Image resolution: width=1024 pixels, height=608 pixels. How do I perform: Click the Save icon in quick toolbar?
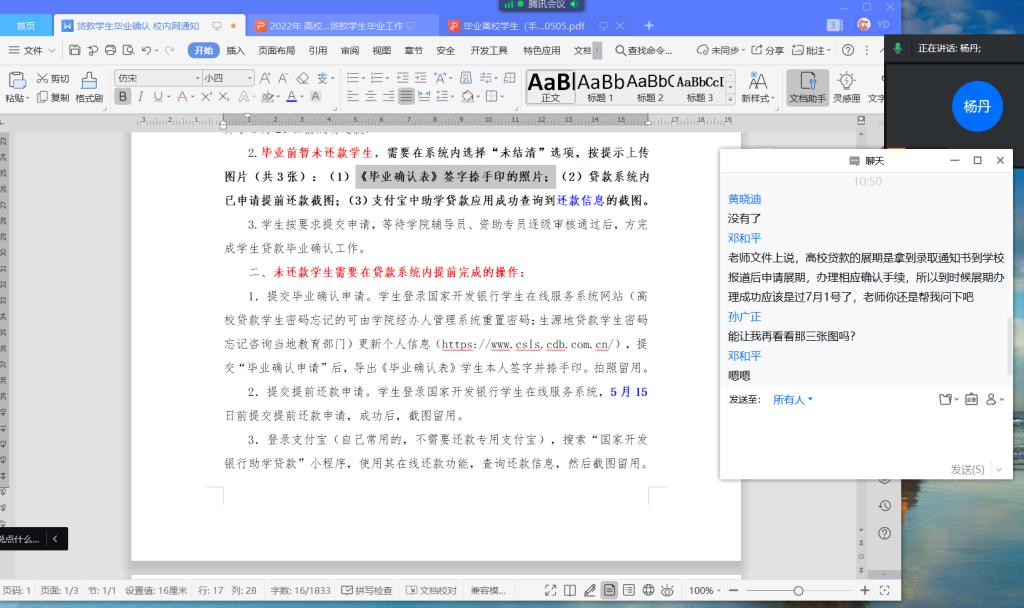coord(74,50)
